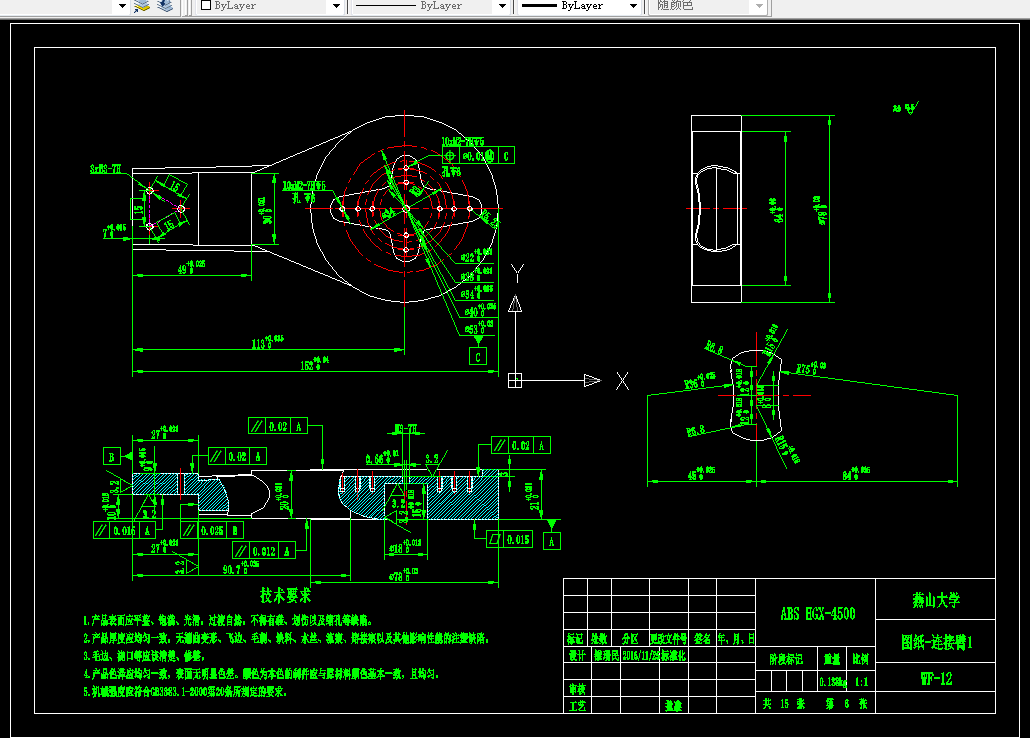Click the 标准化 cell in title block
Screen dimensions: 1030x738
(x=674, y=655)
